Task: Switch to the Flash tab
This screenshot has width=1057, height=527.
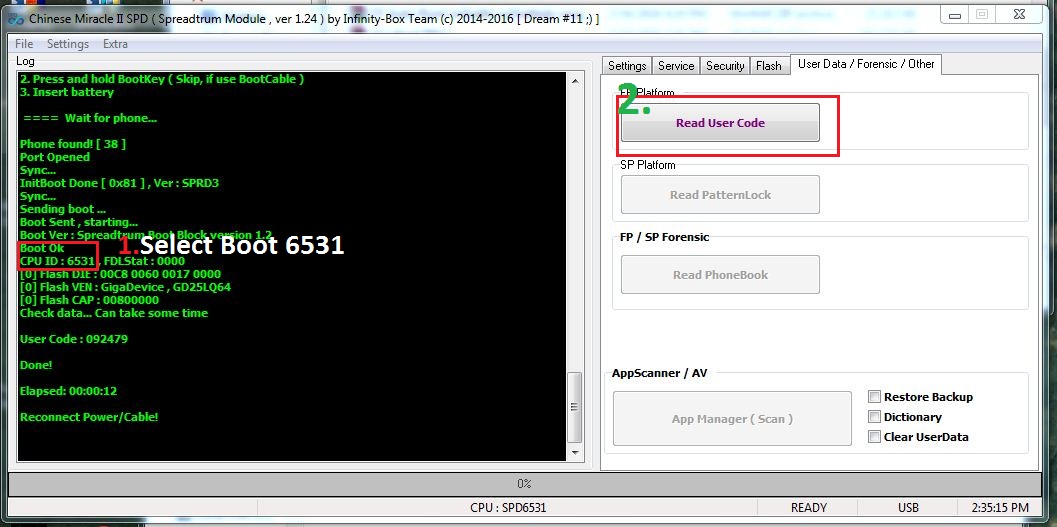Action: (768, 65)
